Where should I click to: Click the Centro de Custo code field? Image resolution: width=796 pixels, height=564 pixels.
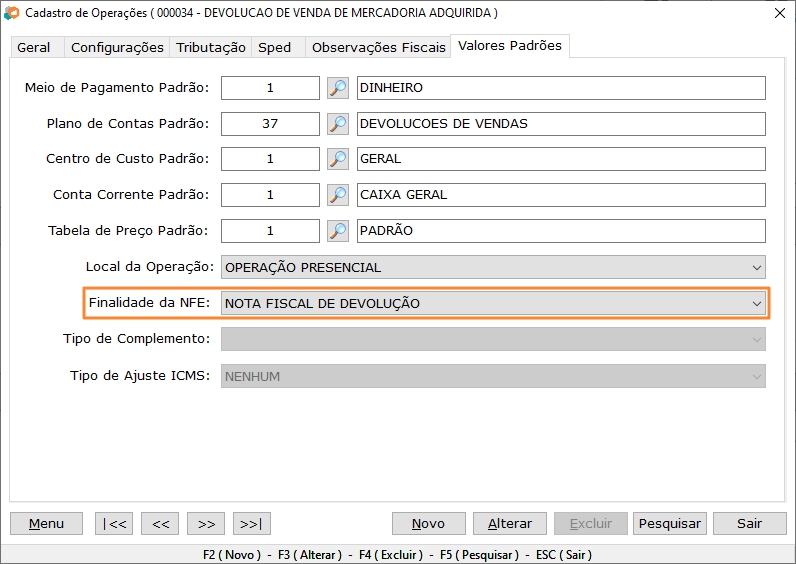point(270,159)
